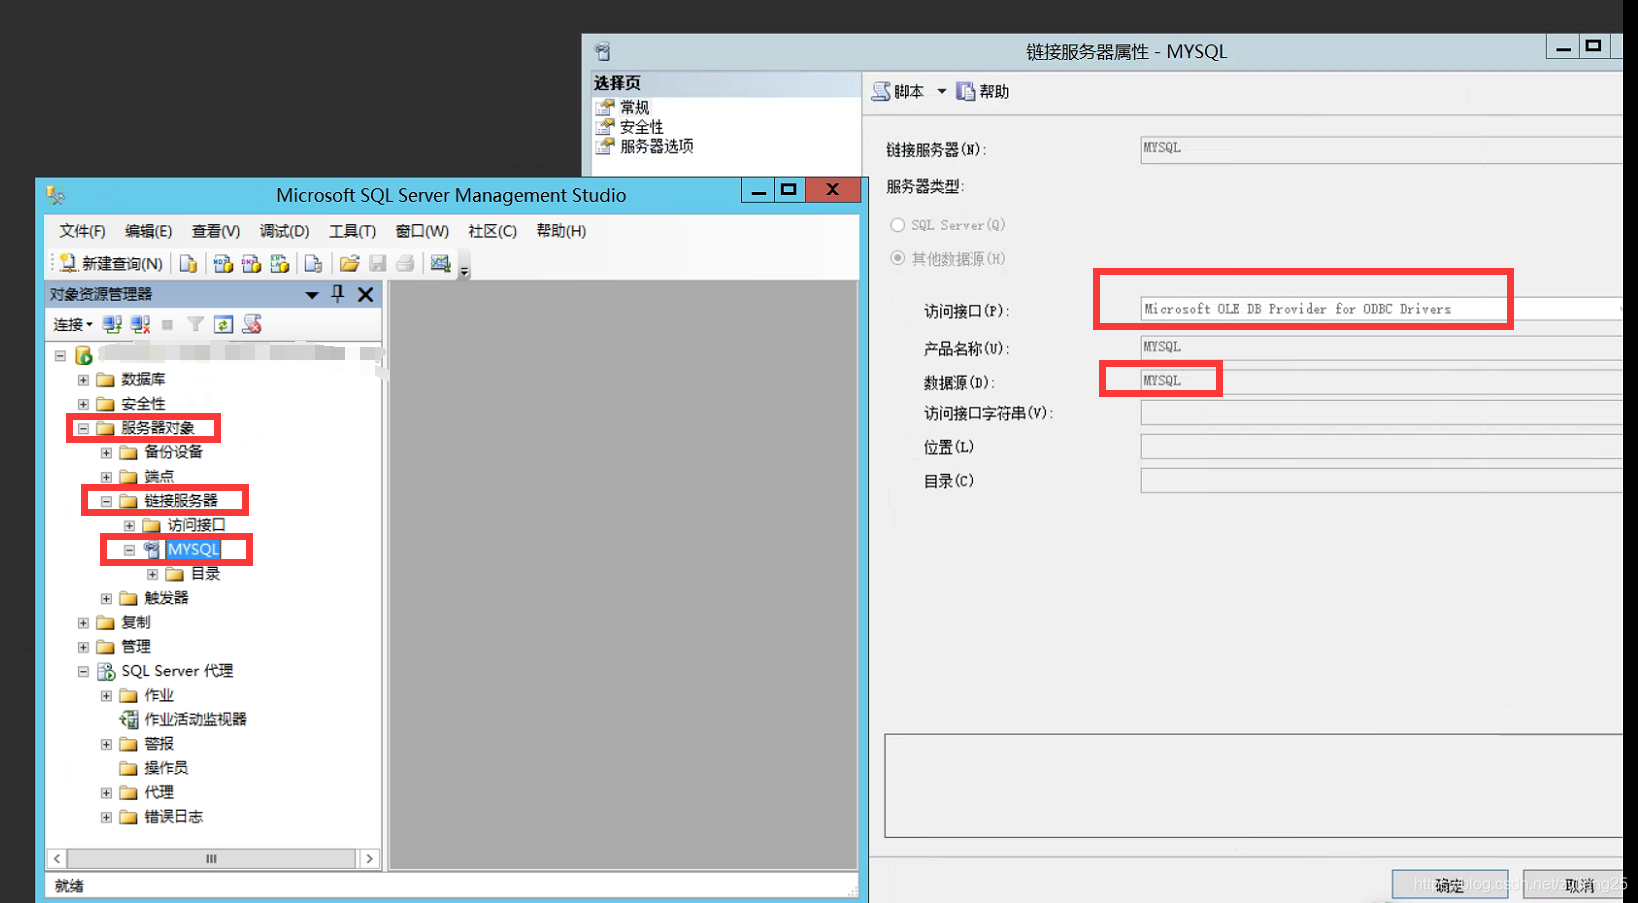Open the 脚本 dropdown arrow
This screenshot has height=903, width=1638.
tap(941, 91)
